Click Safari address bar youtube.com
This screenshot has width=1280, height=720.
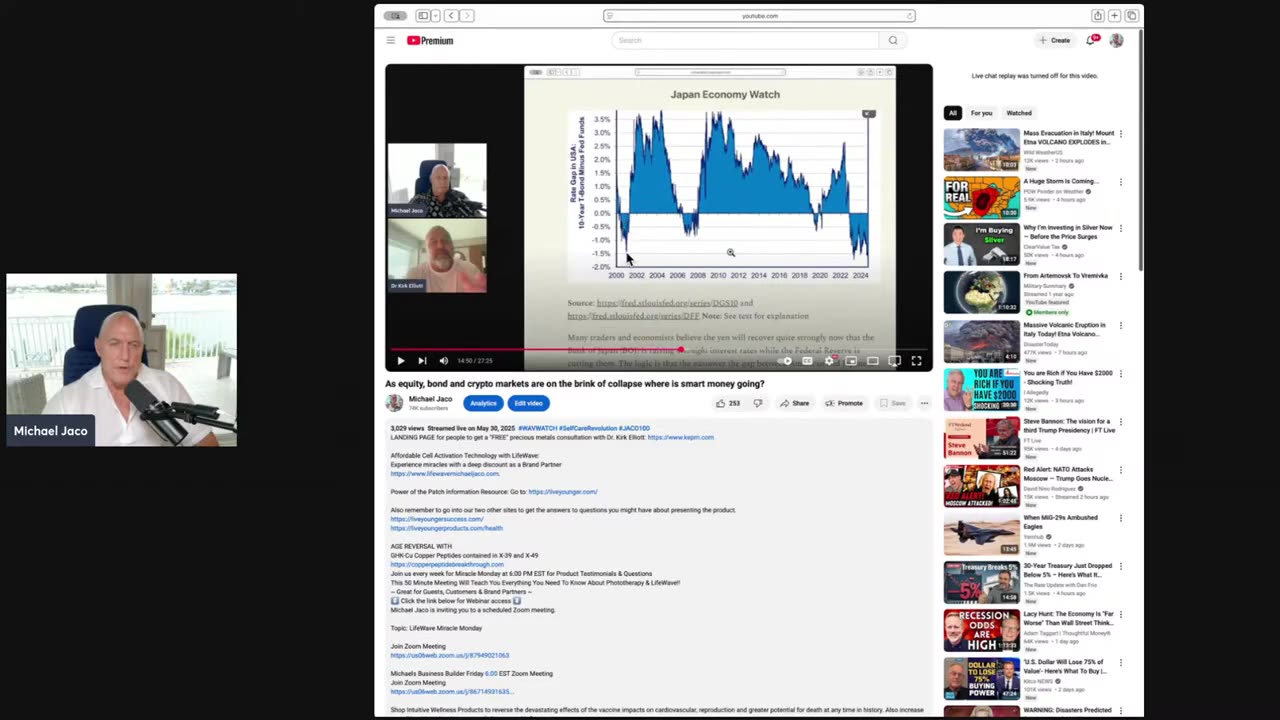point(759,16)
